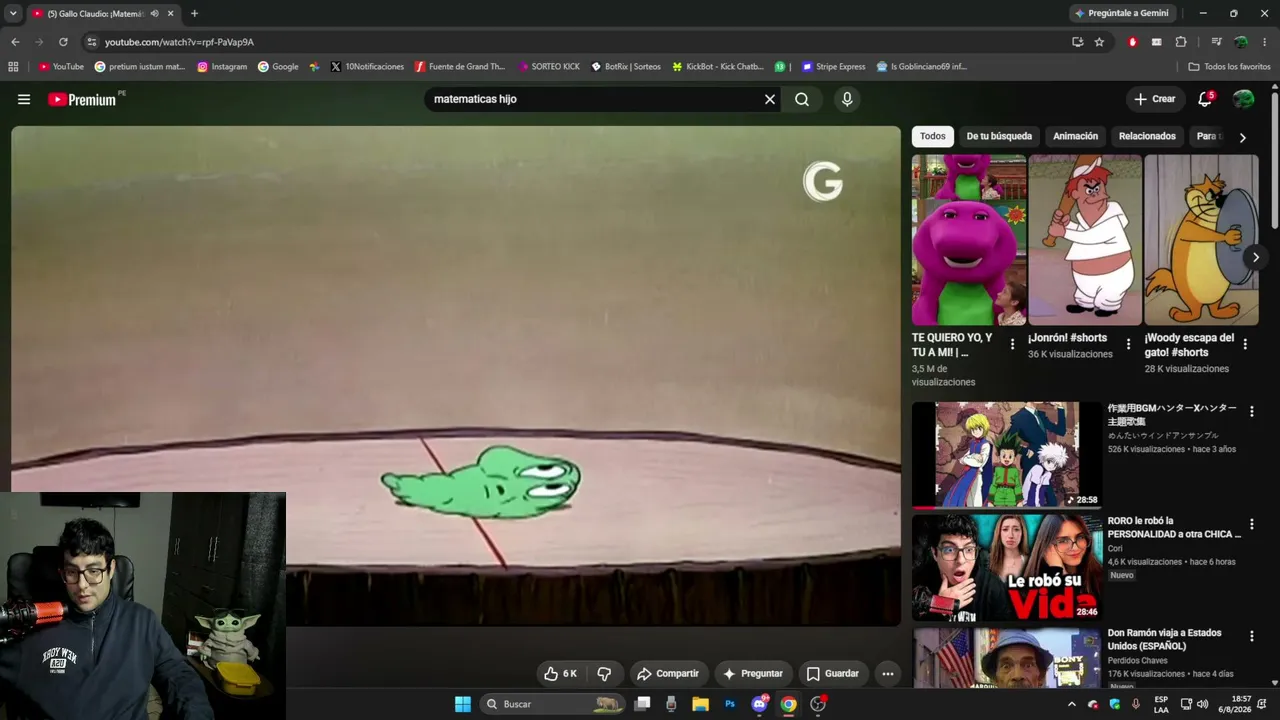
Task: Open the taskbar volume control
Action: (1202, 704)
